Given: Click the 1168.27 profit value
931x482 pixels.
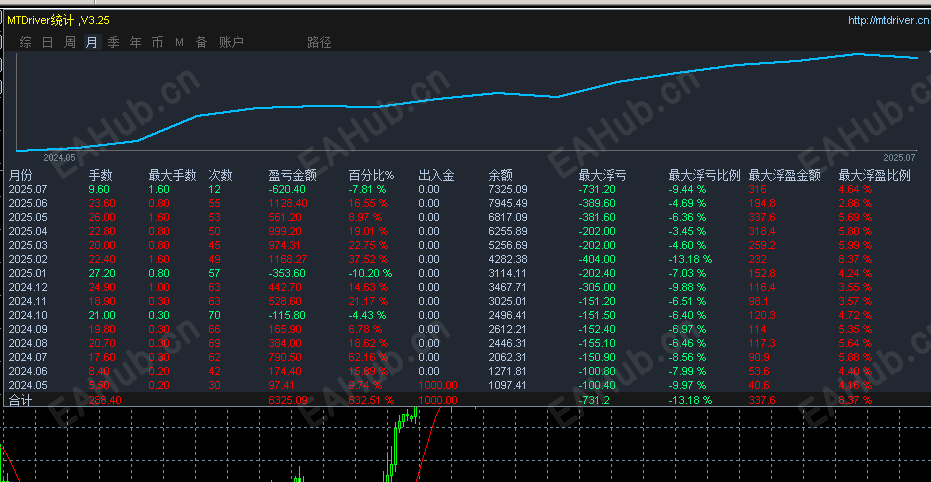Looking at the screenshot, I should [287, 259].
